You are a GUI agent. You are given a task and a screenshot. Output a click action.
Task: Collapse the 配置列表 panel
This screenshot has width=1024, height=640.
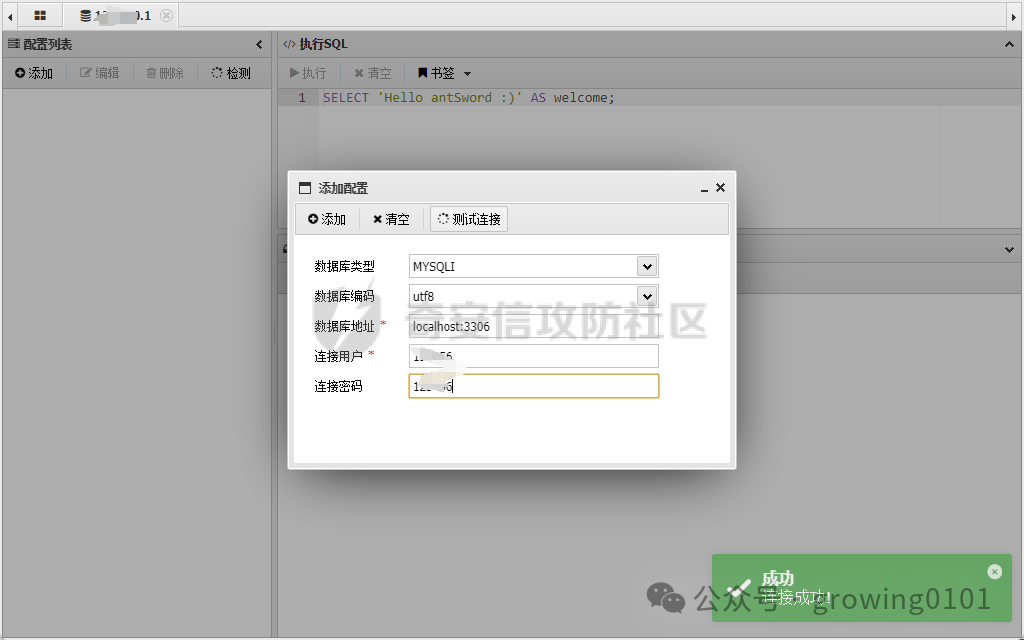(x=259, y=44)
